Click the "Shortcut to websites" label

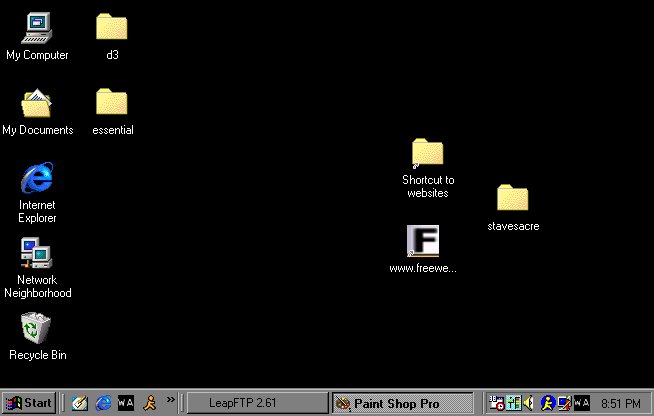coord(428,187)
